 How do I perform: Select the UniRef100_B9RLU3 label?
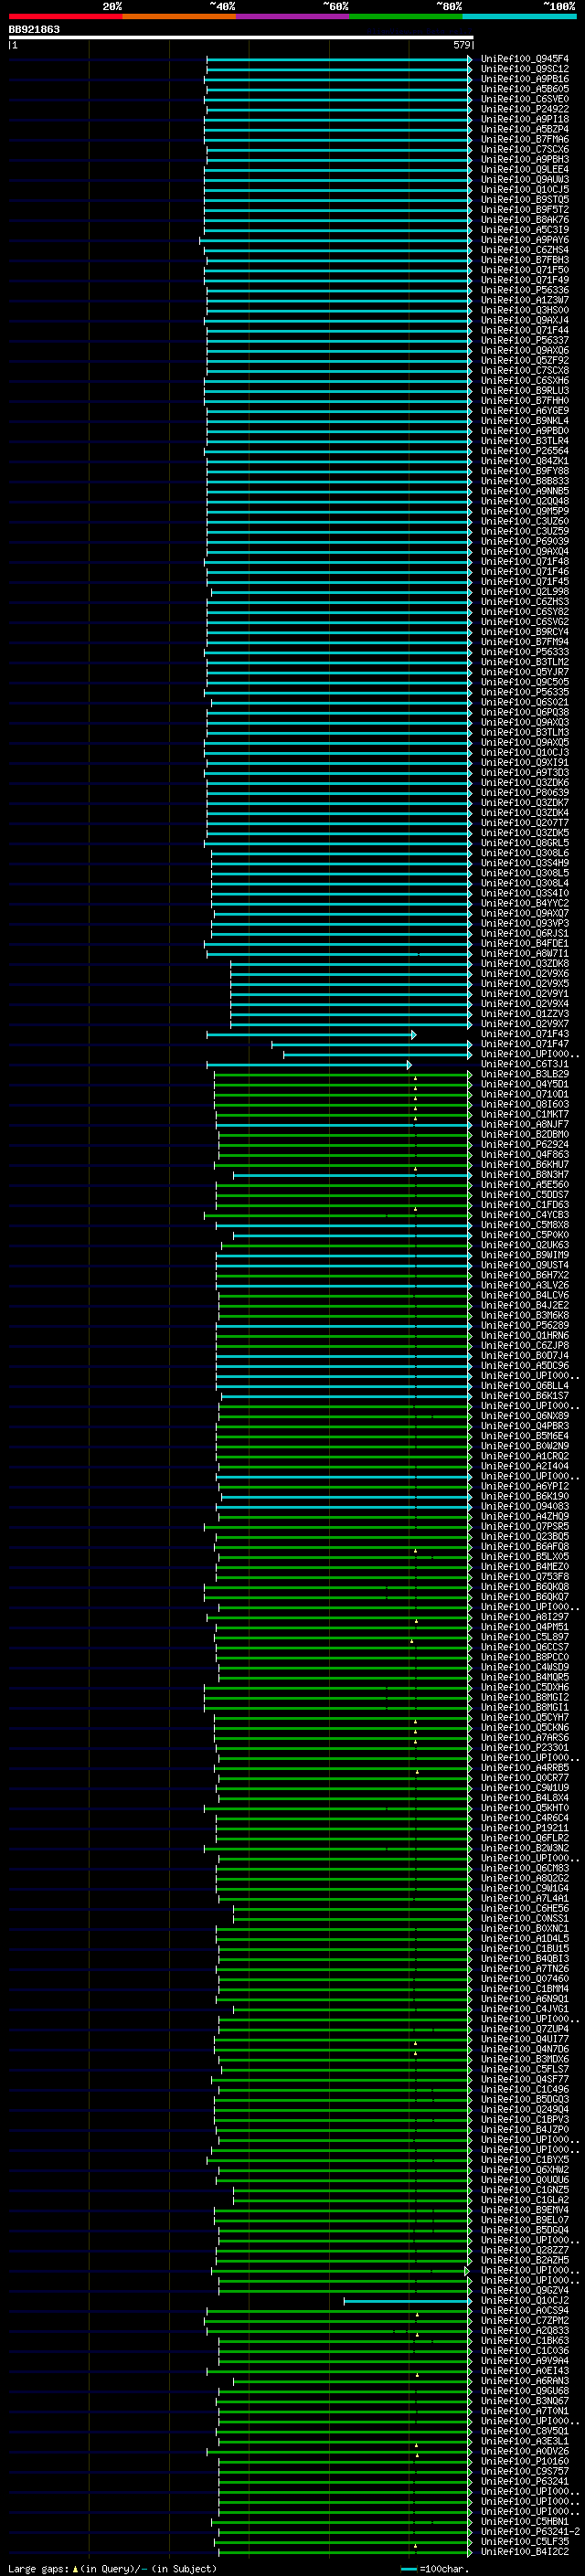(x=525, y=390)
